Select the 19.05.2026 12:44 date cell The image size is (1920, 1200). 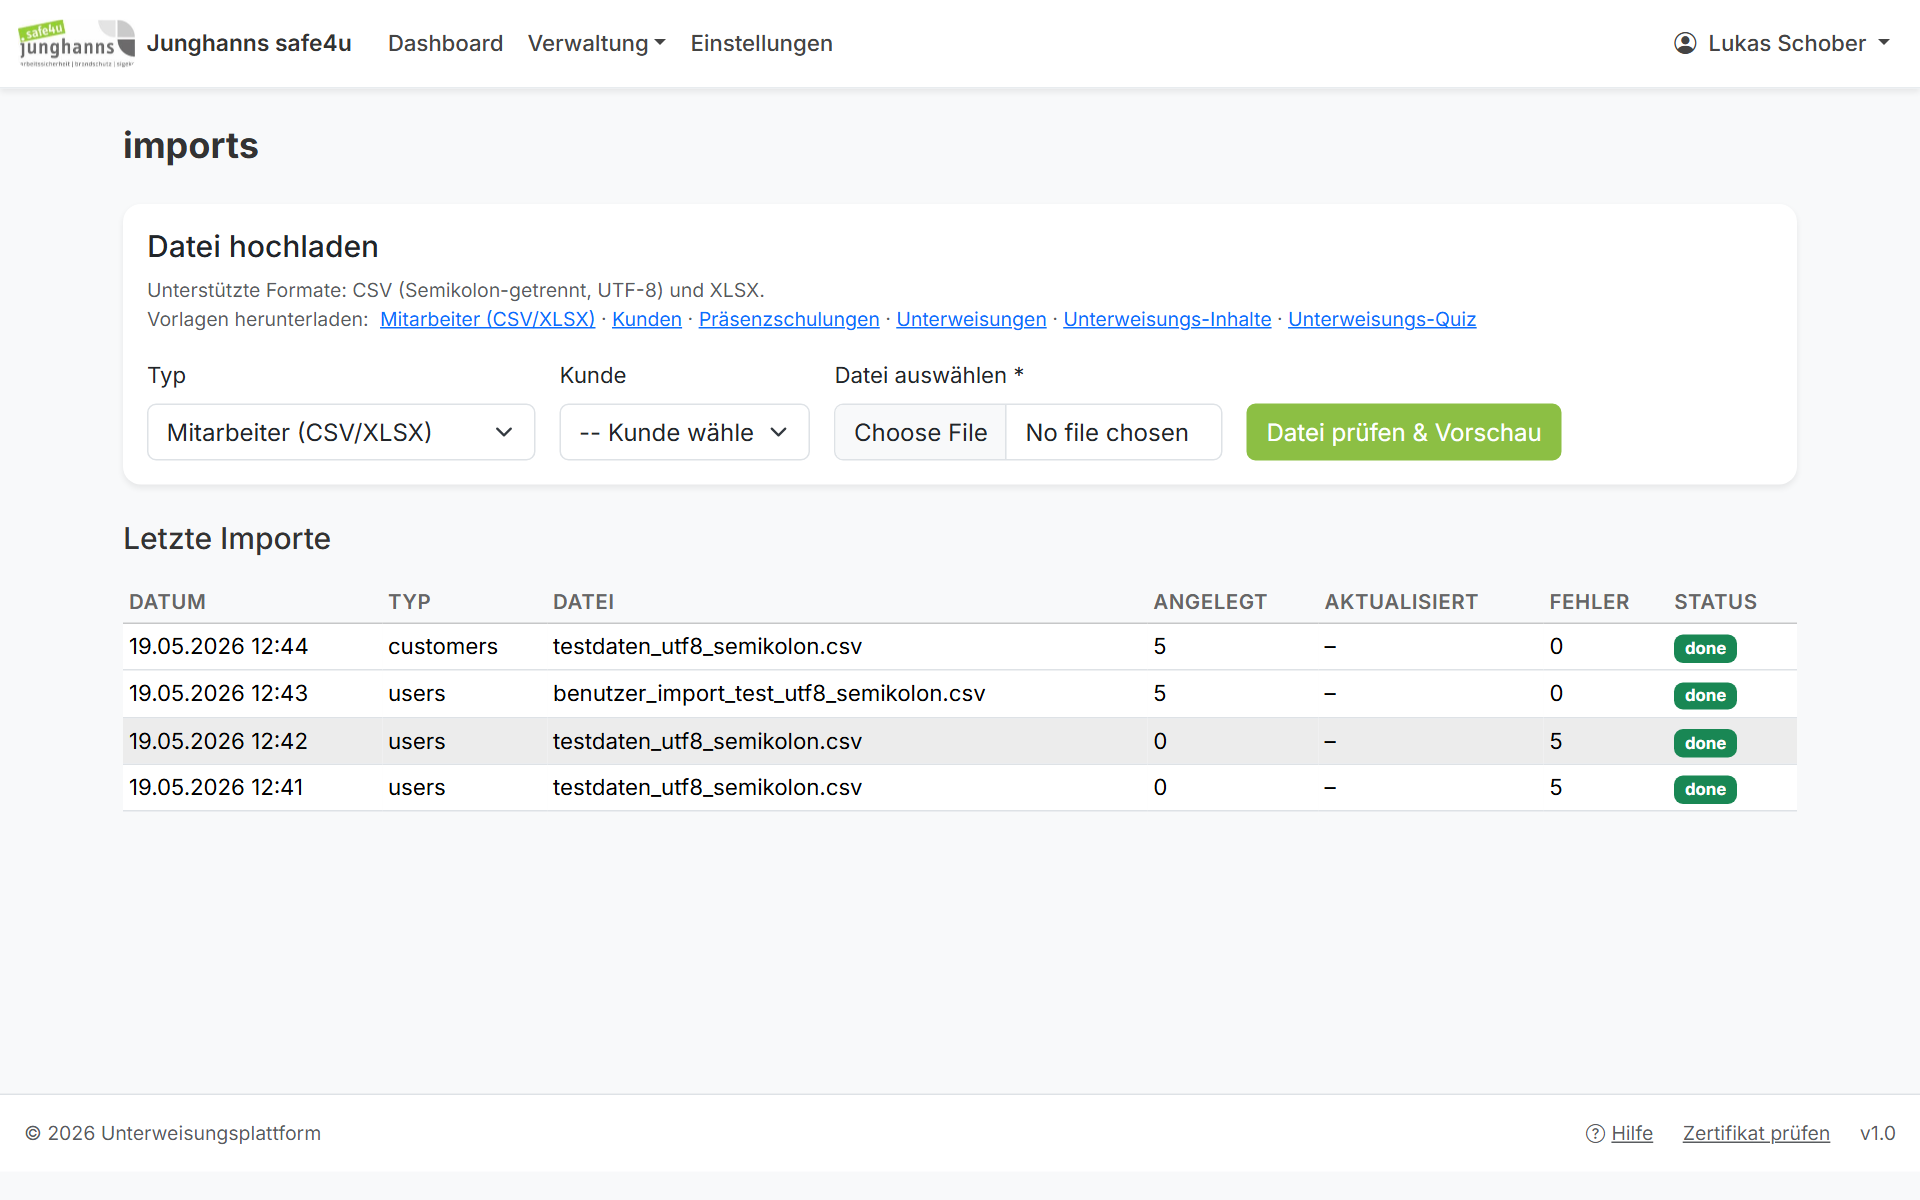218,646
